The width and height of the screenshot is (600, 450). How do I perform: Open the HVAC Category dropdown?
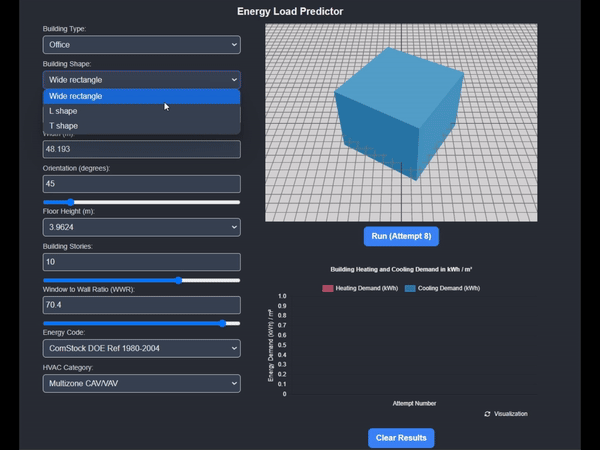tap(142, 383)
